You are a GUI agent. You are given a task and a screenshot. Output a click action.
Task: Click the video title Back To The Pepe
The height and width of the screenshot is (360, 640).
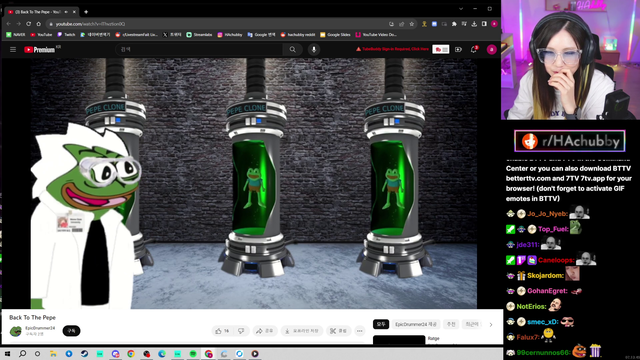[32, 318]
